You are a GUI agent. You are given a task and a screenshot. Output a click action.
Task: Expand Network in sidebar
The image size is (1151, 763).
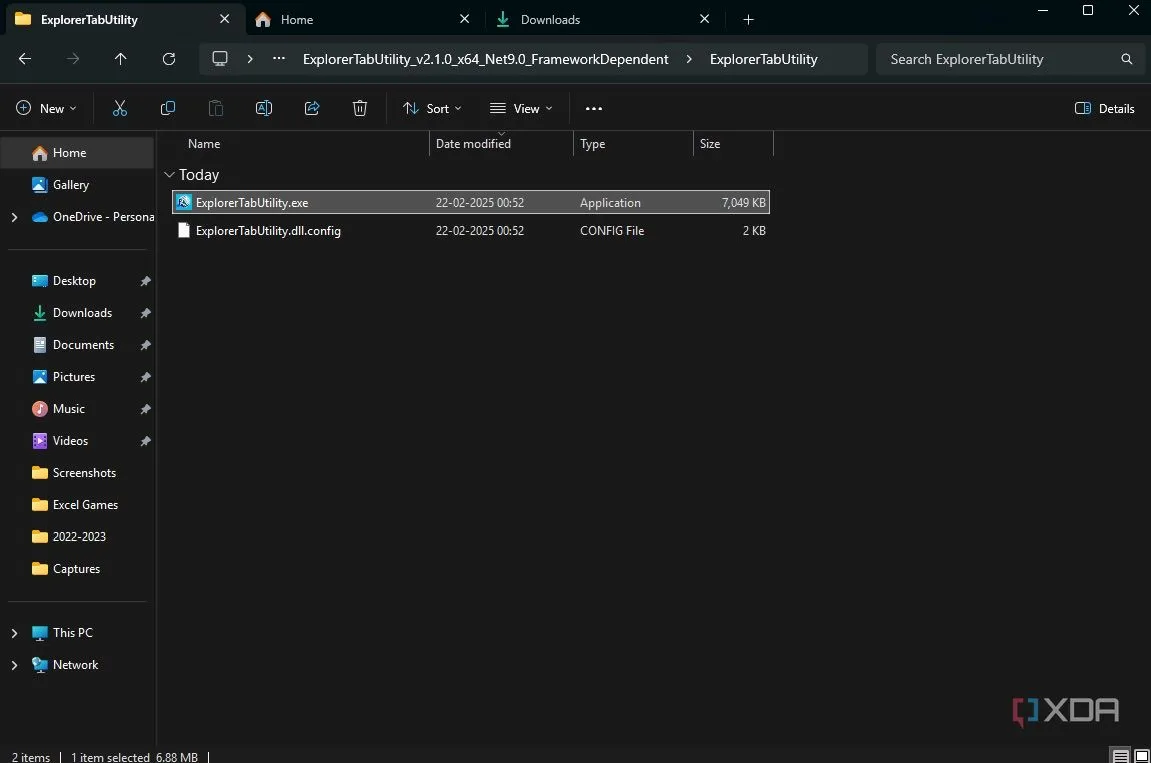pos(14,665)
